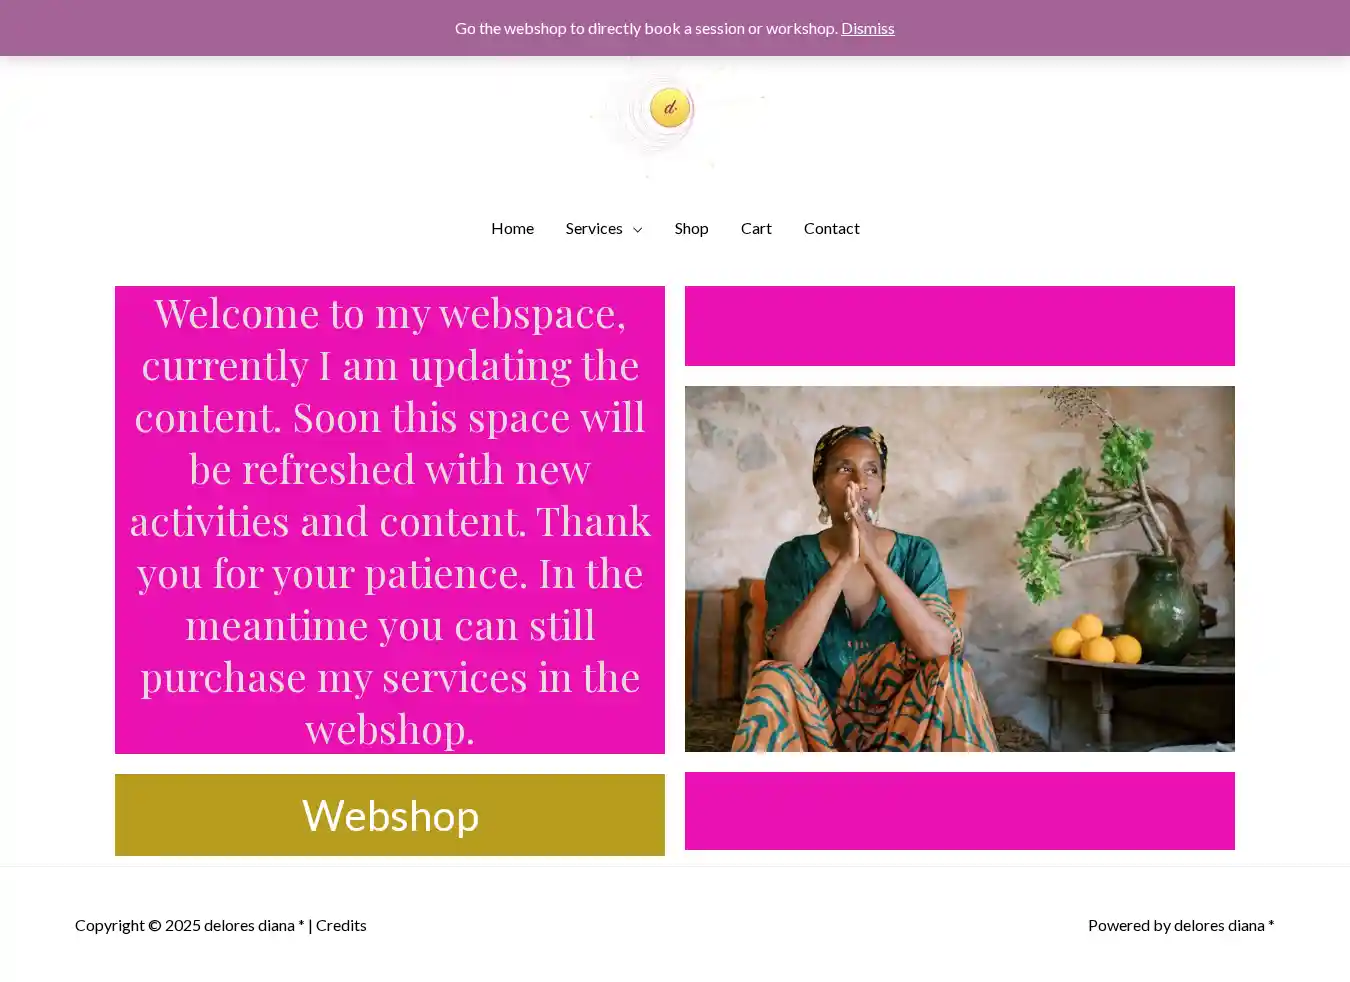The width and height of the screenshot is (1350, 982).
Task: Click the pink bar above the photo
Action: [960, 326]
